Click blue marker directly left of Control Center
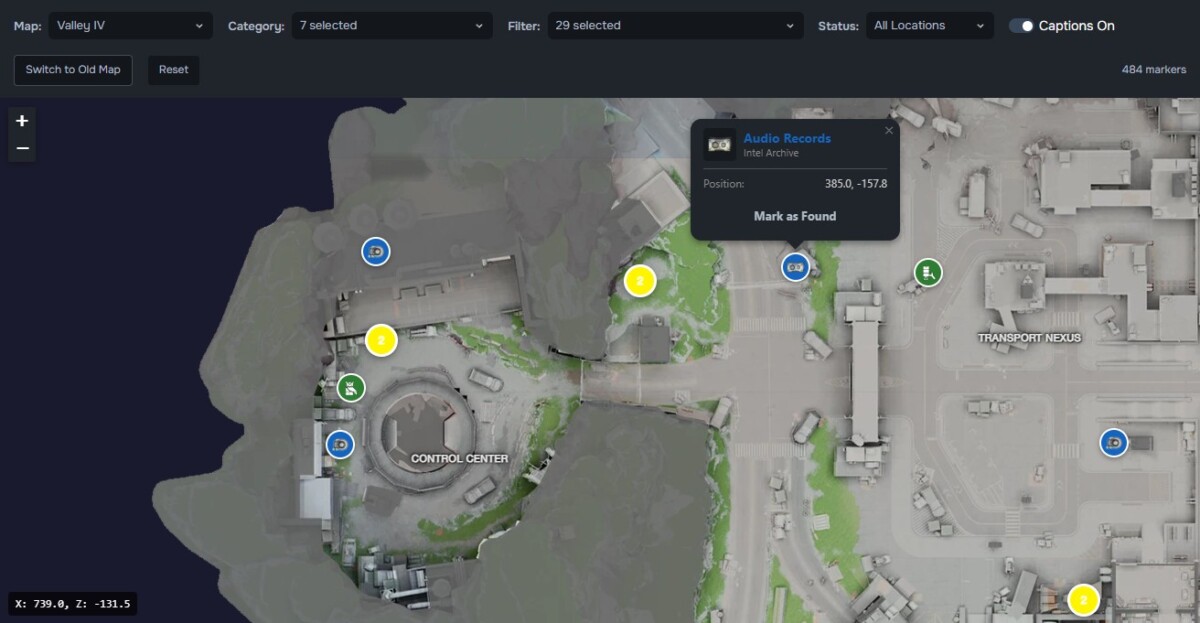Image resolution: width=1200 pixels, height=623 pixels. point(340,444)
